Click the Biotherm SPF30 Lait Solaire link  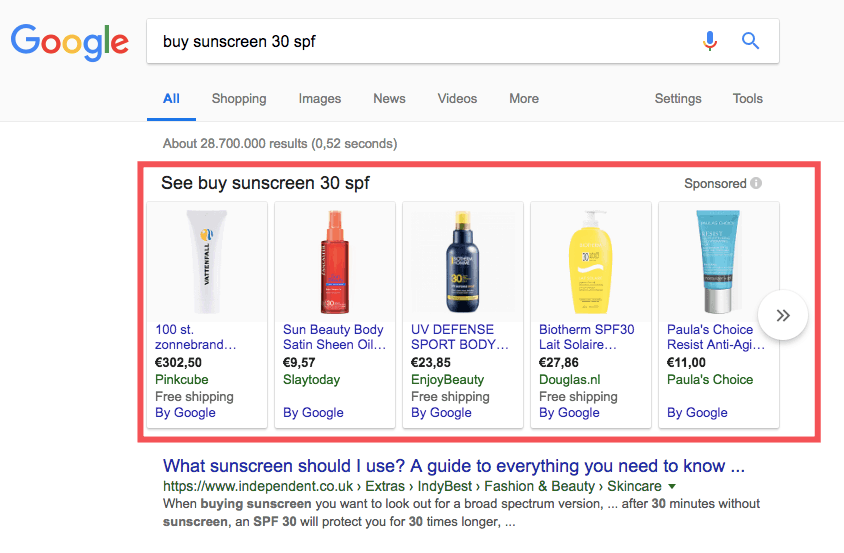coord(586,337)
